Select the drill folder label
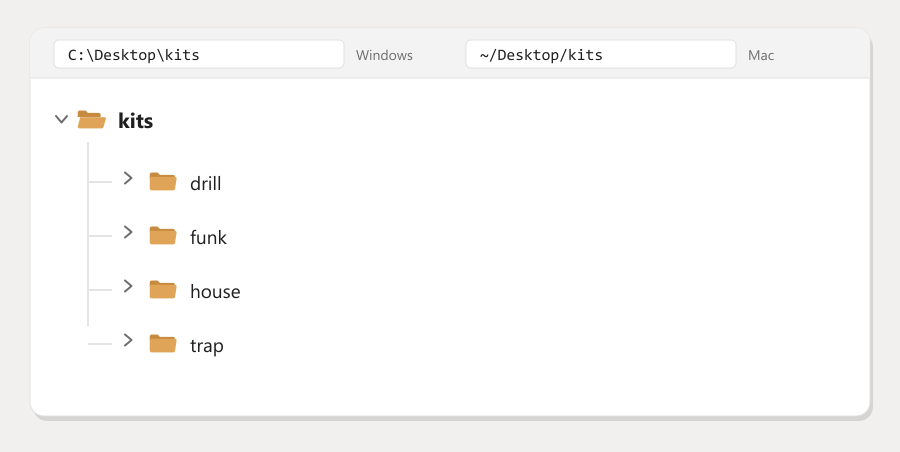This screenshot has width=900, height=452. [205, 183]
